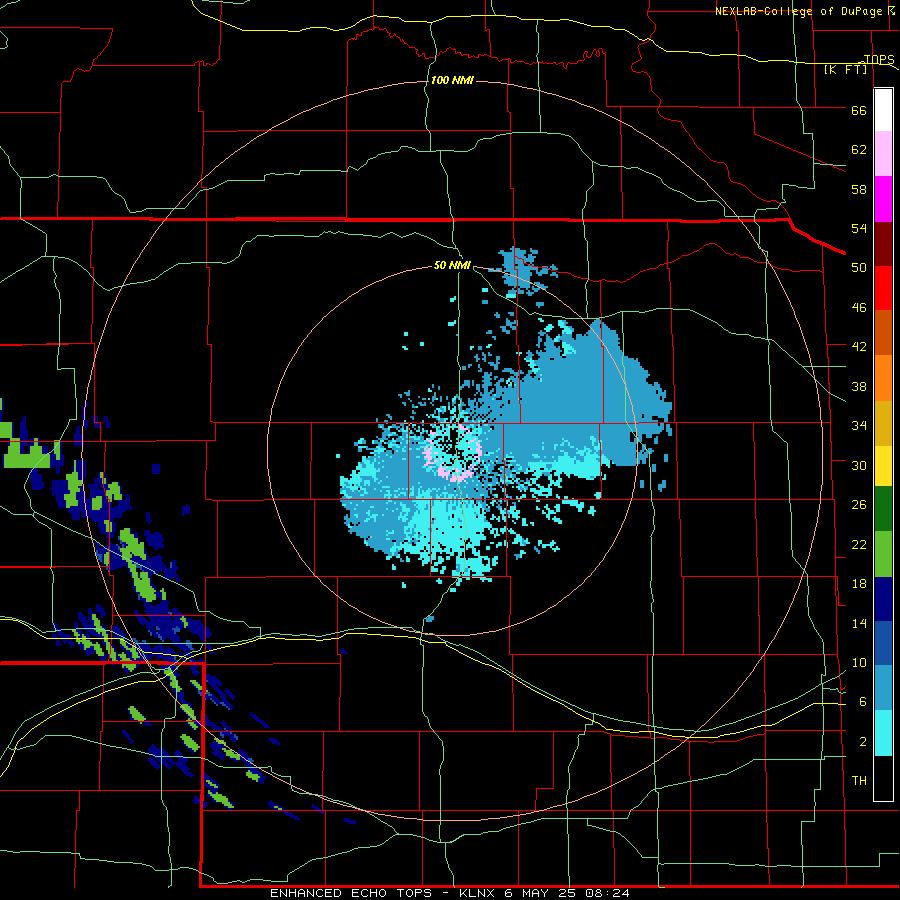Click the navy blue legend swatch
This screenshot has height=900, width=900.
[x=883, y=599]
